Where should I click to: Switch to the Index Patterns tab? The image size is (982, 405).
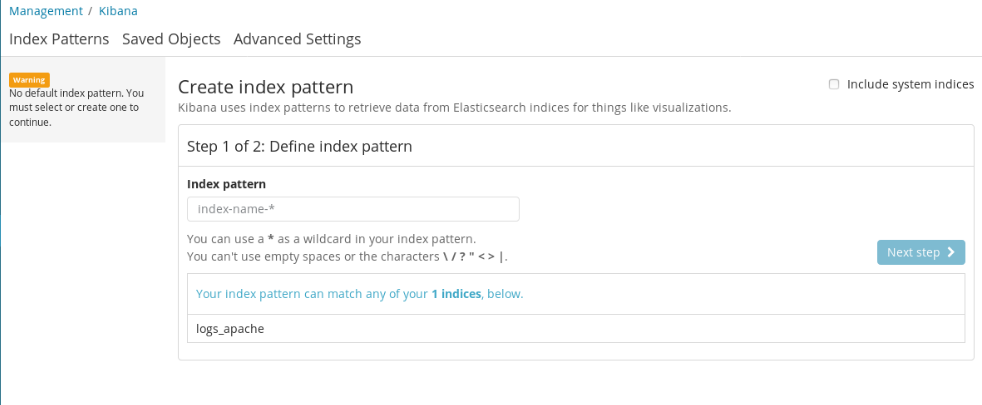click(x=59, y=39)
